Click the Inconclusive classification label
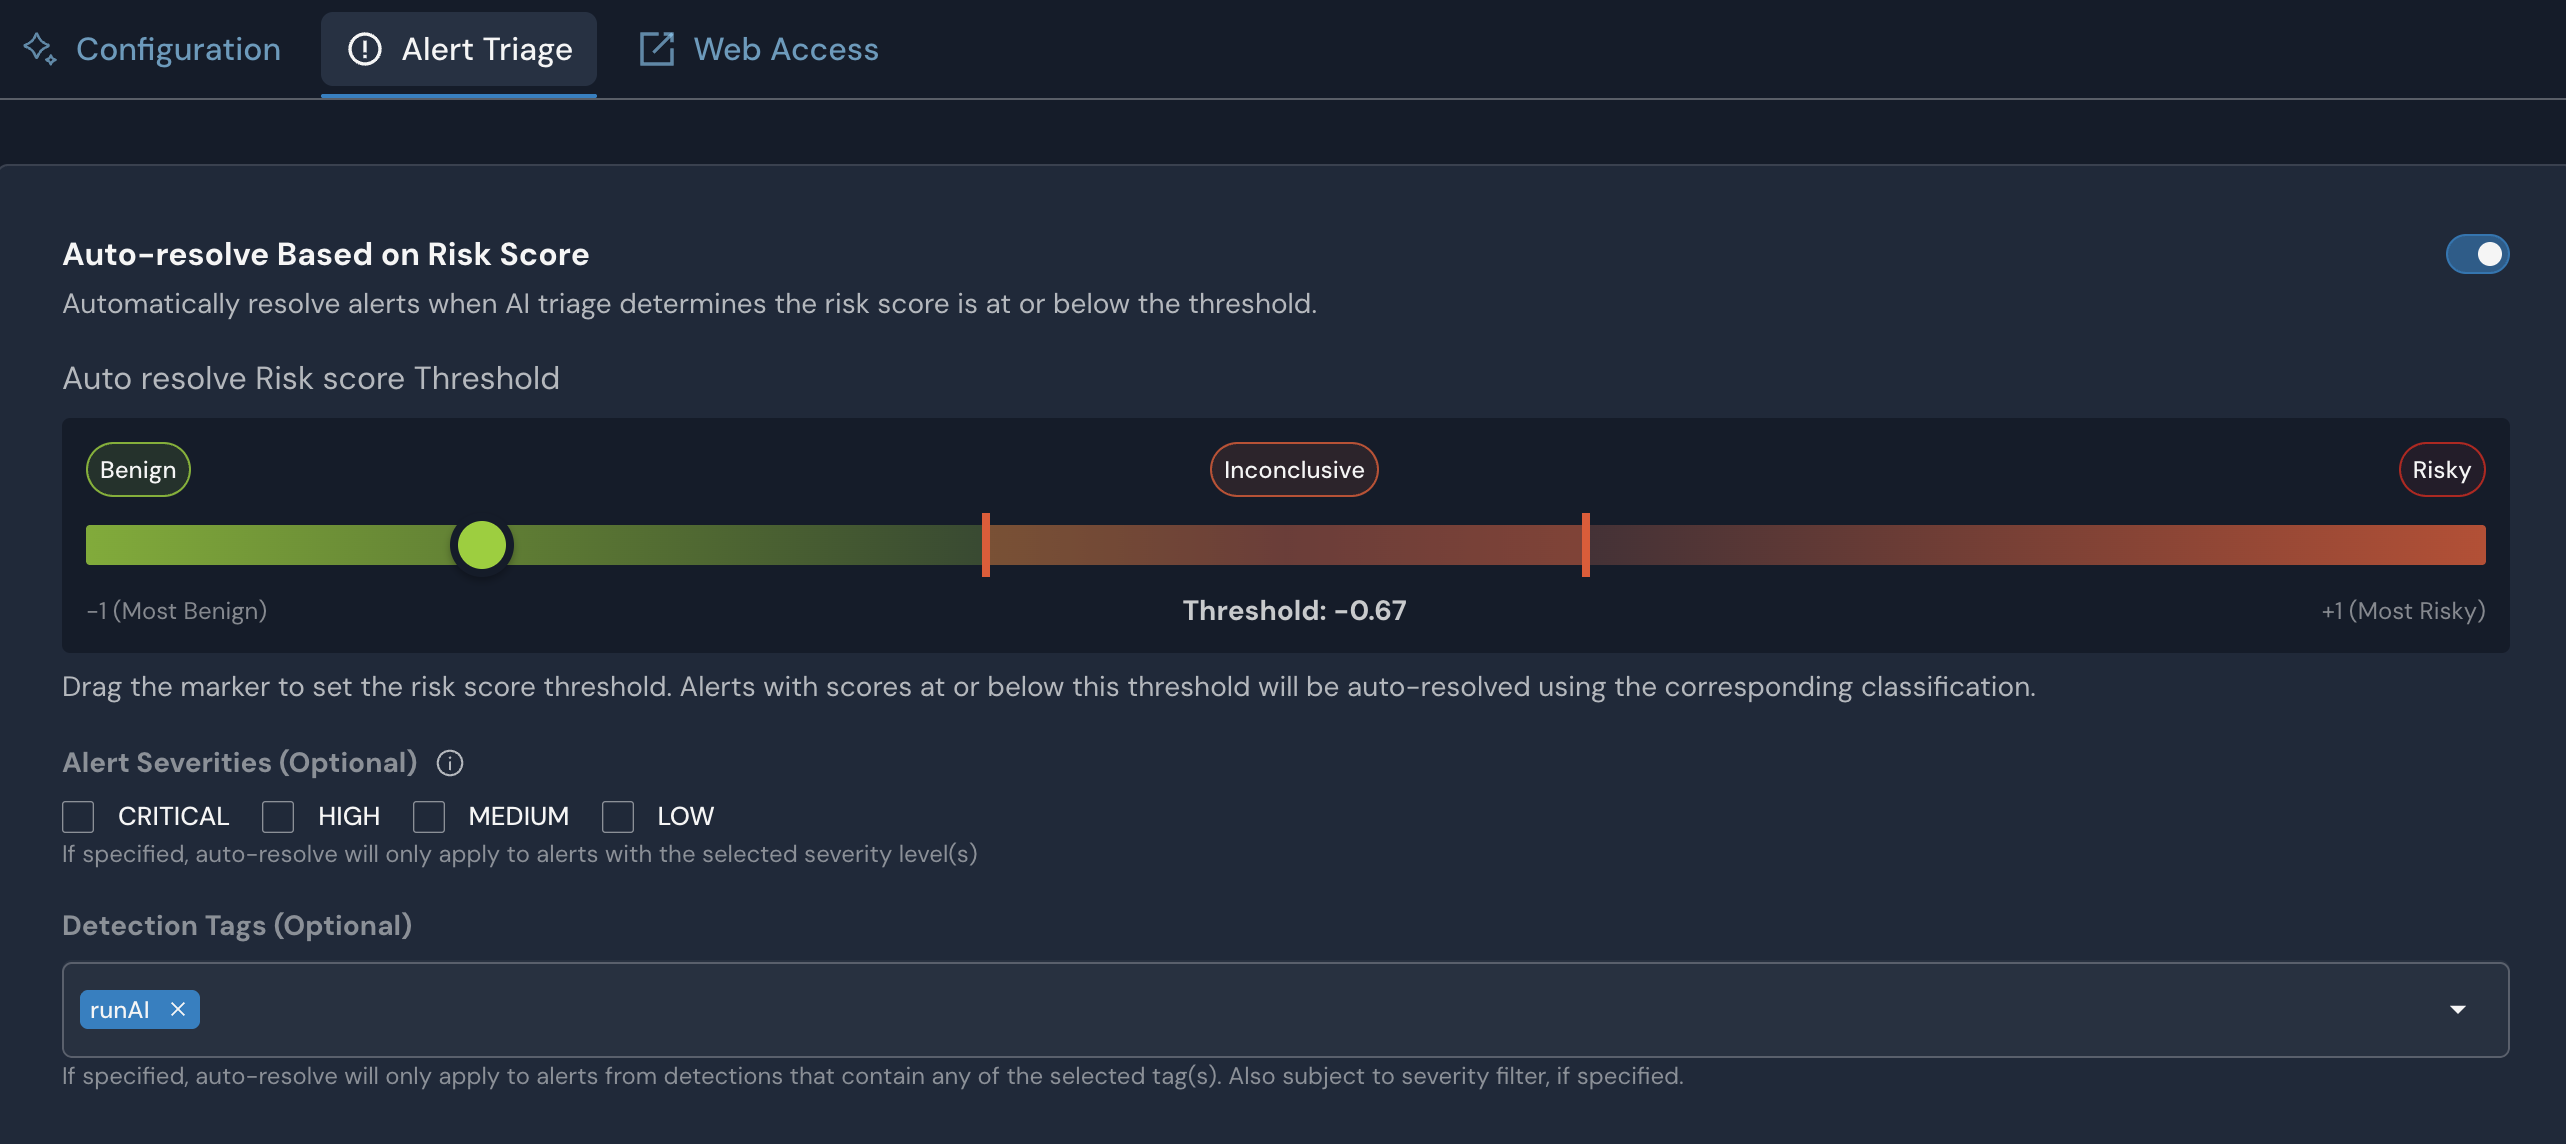Screen dimensions: 2566x1144 click(1294, 469)
